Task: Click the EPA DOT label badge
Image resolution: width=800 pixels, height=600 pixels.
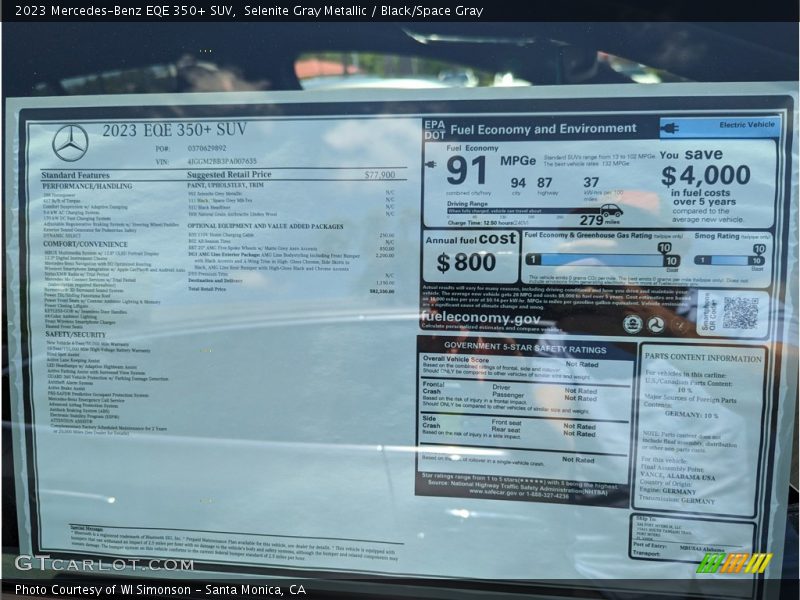Action: (434, 129)
